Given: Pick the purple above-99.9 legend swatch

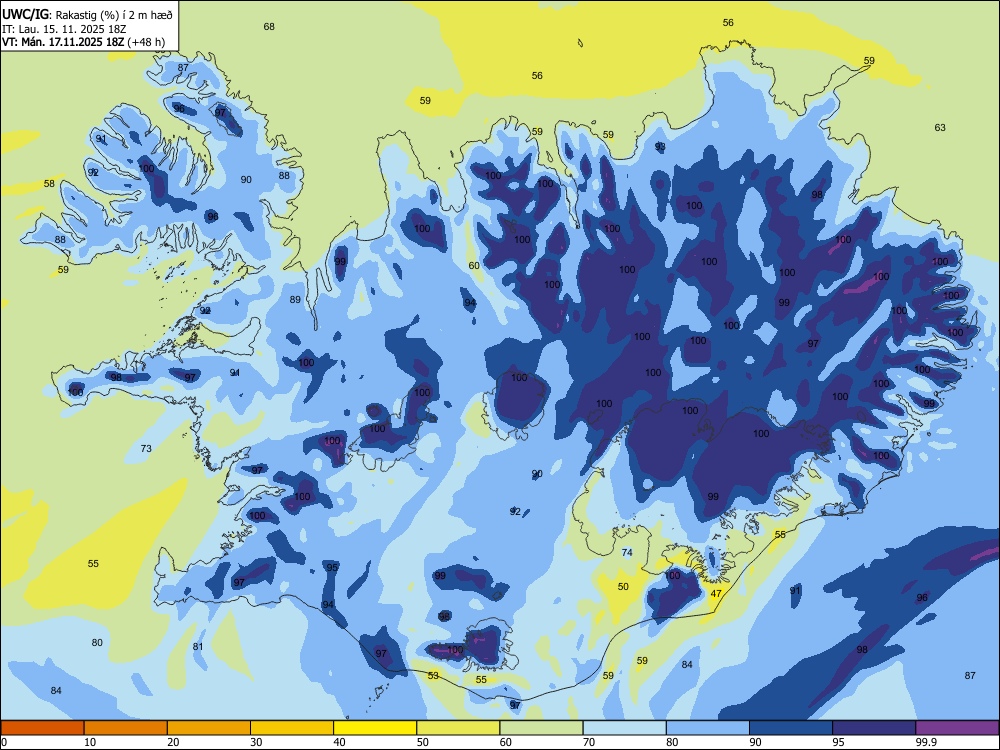Looking at the screenshot, I should pyautogui.click(x=957, y=728).
